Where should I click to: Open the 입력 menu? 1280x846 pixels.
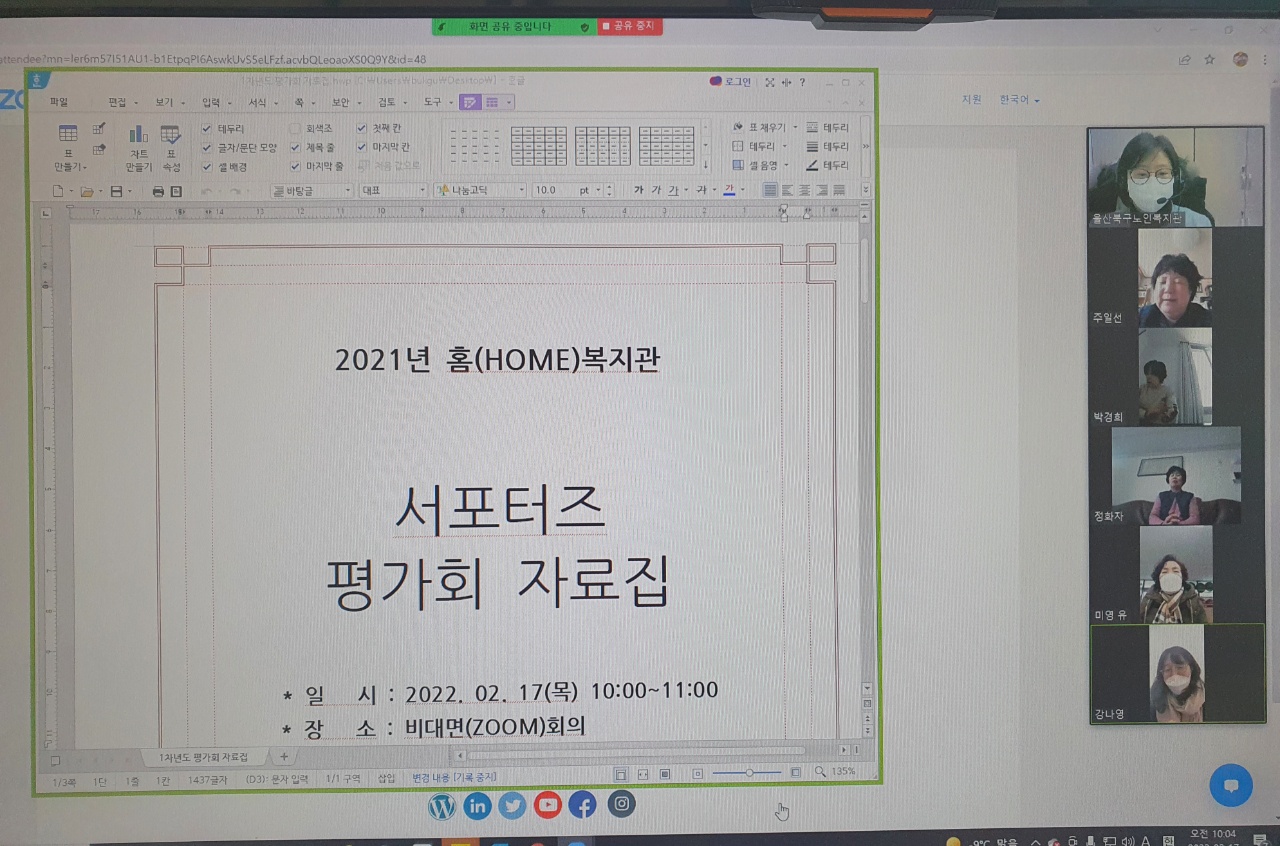tap(210, 102)
